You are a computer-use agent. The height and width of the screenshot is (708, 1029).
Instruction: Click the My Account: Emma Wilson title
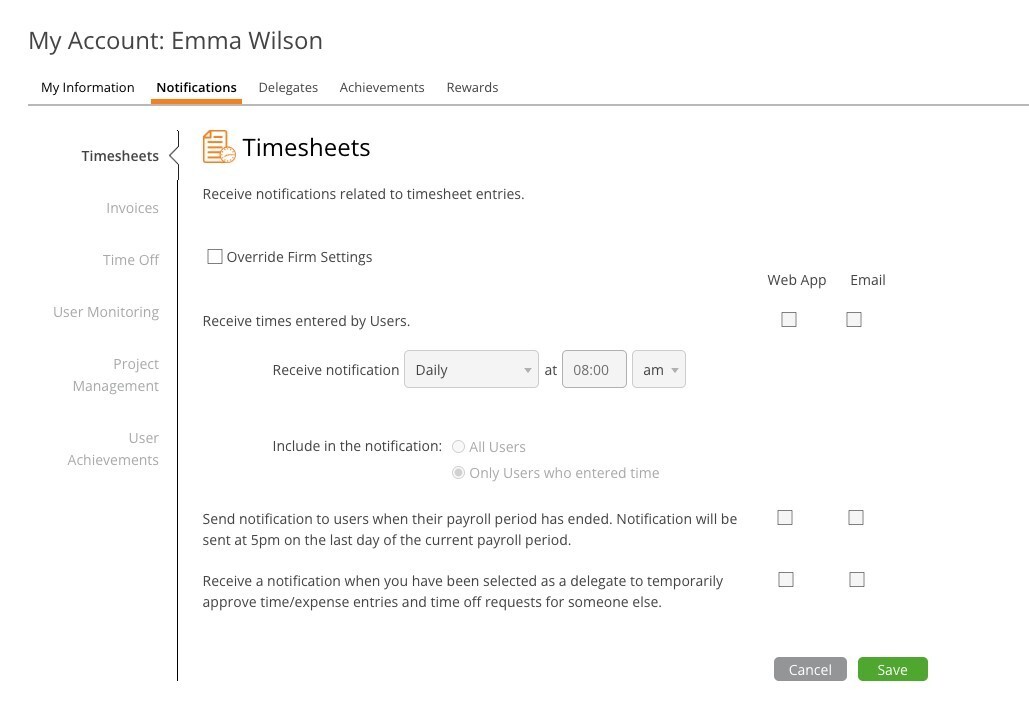[x=175, y=41]
